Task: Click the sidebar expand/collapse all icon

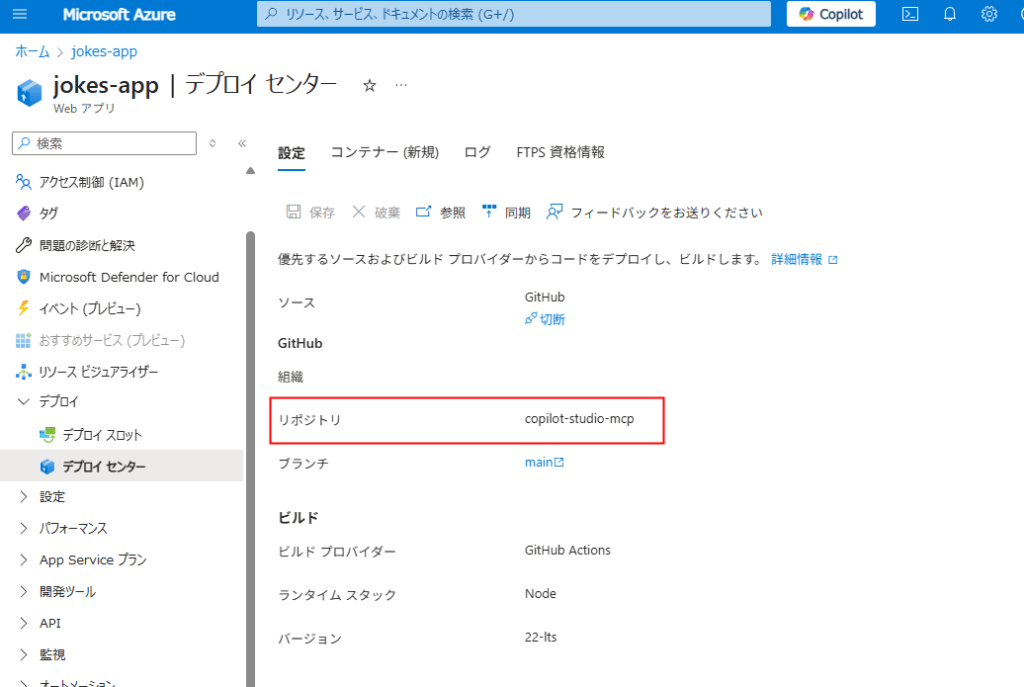Action: tap(212, 143)
